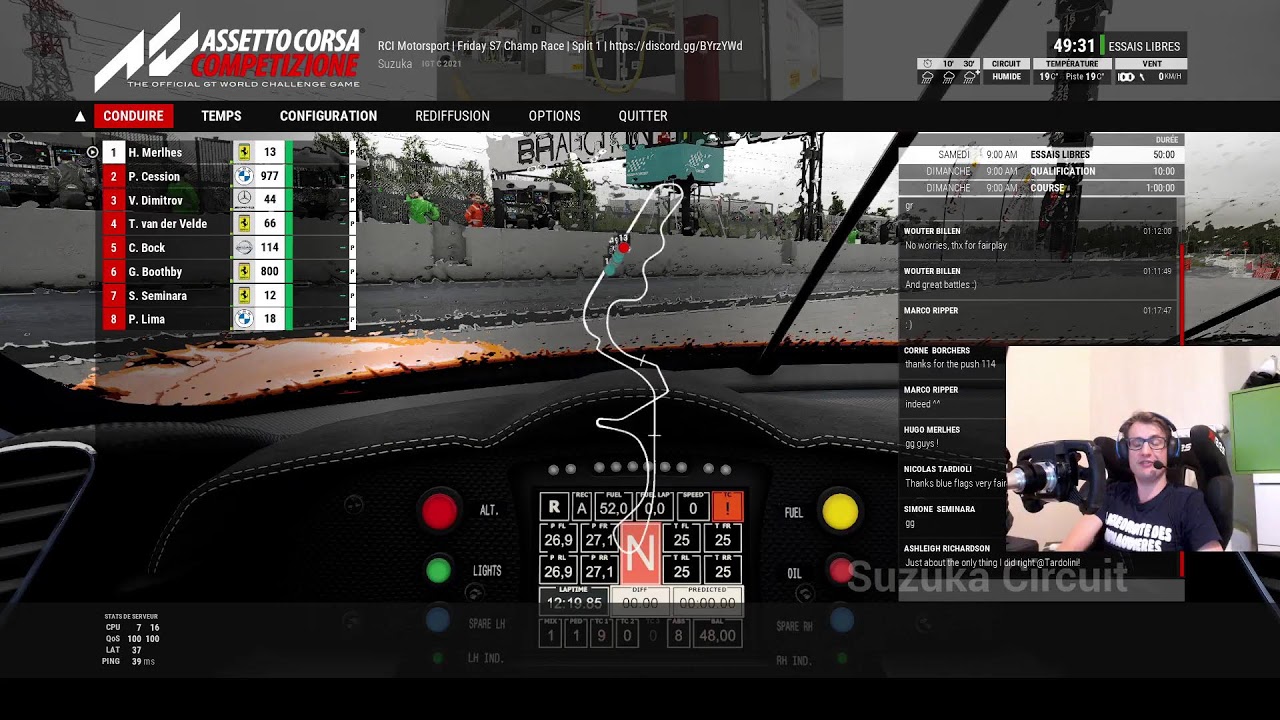Click the Piste 19°C temperature readout
The height and width of the screenshot is (720, 1280).
pyautogui.click(x=1084, y=77)
